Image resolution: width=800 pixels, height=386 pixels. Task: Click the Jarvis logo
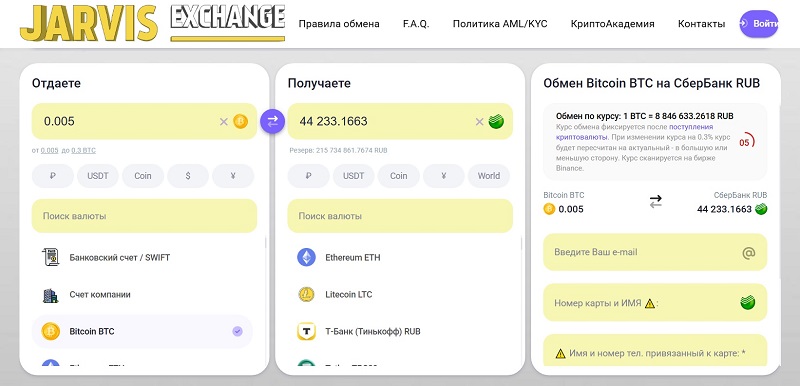point(89,23)
